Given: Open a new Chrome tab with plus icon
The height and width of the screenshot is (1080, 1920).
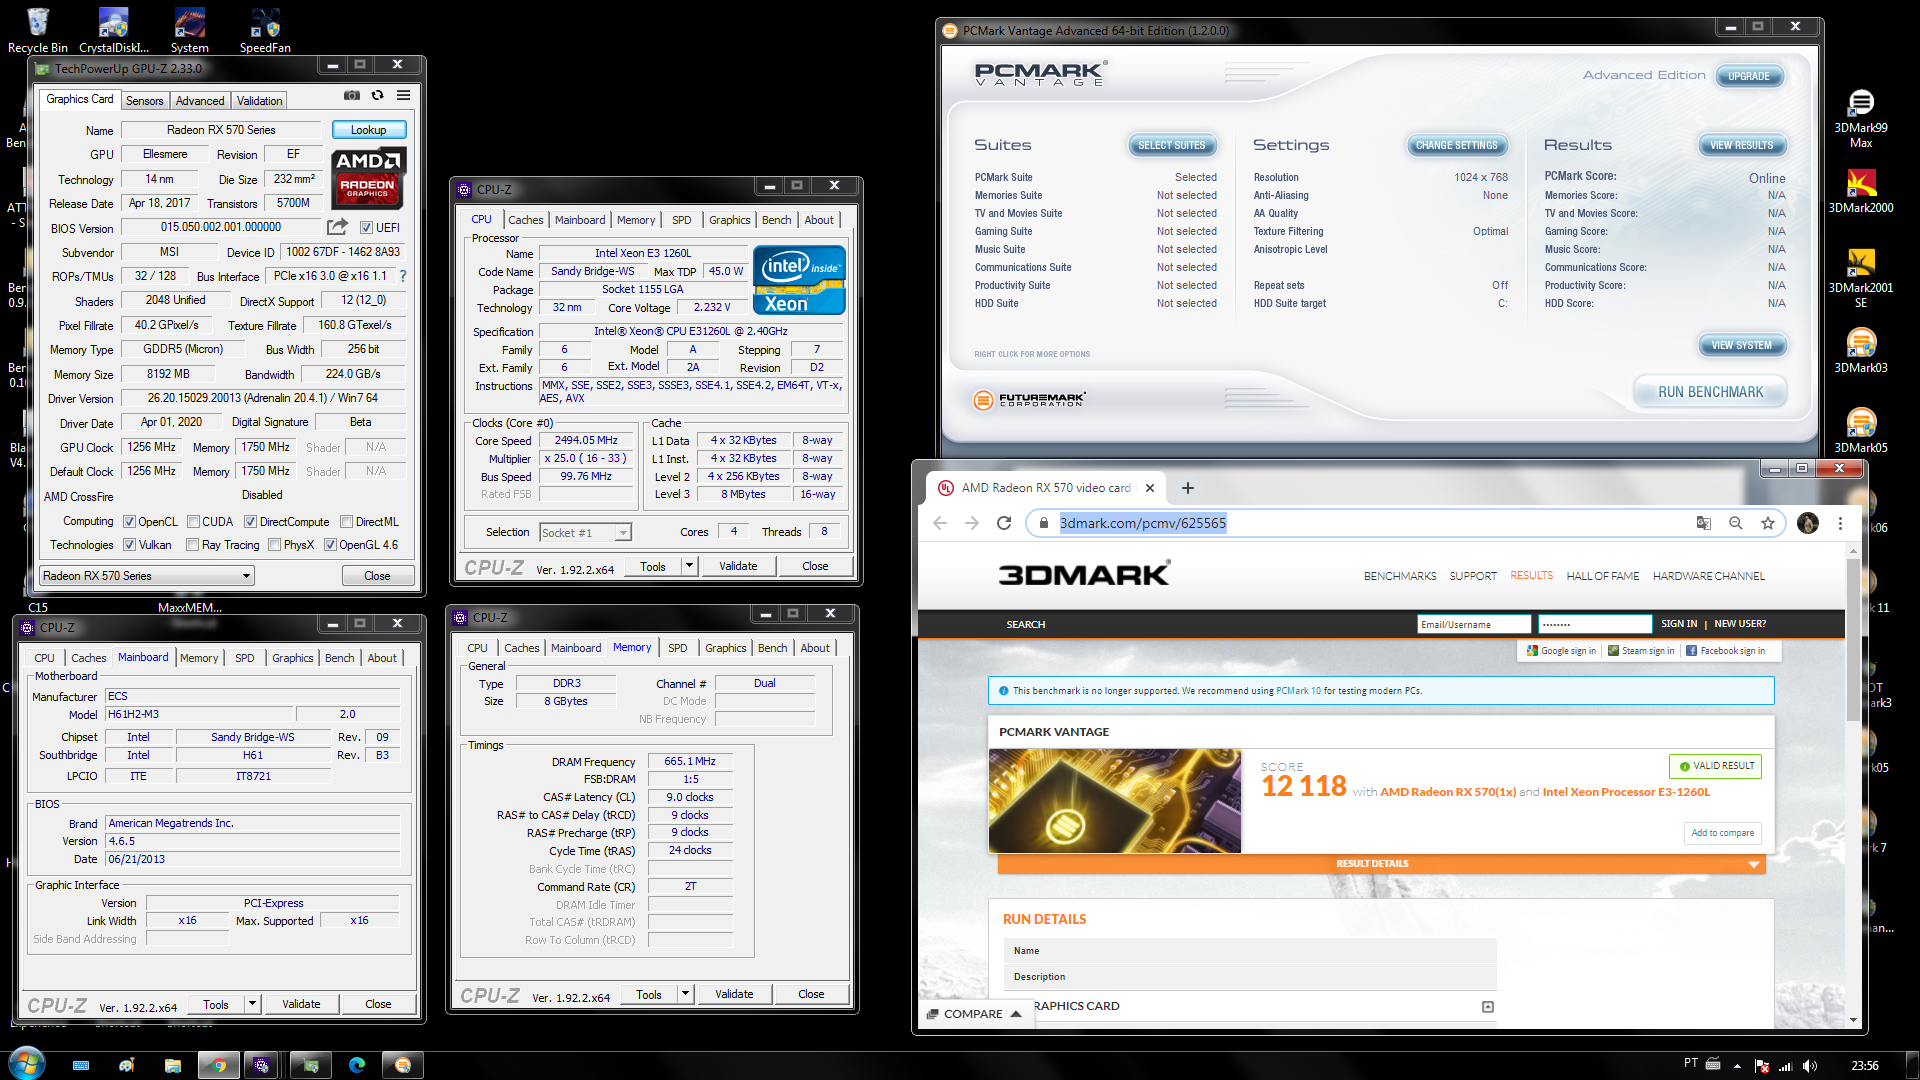Looking at the screenshot, I should click(x=1188, y=488).
